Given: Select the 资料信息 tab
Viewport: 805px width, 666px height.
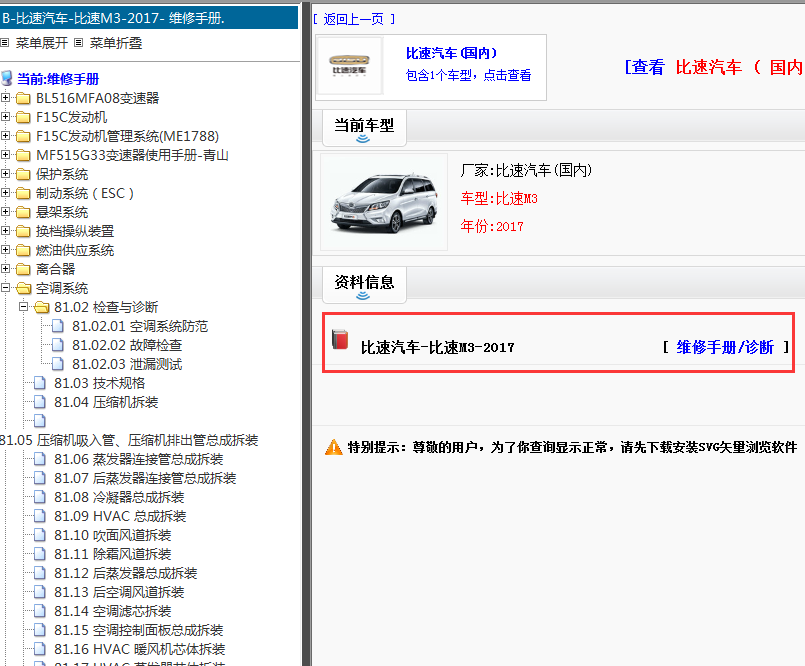Looking at the screenshot, I should pyautogui.click(x=364, y=284).
